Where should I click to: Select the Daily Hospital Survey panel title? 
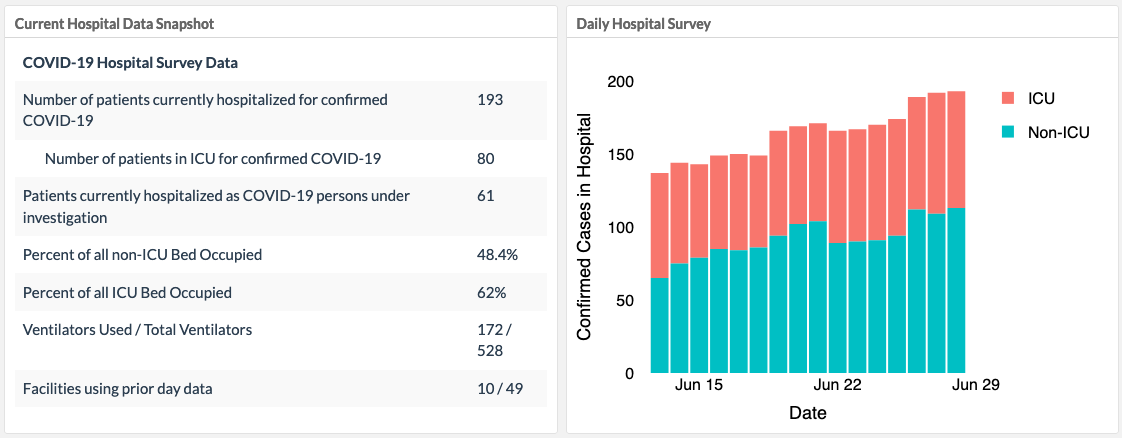pyautogui.click(x=643, y=23)
